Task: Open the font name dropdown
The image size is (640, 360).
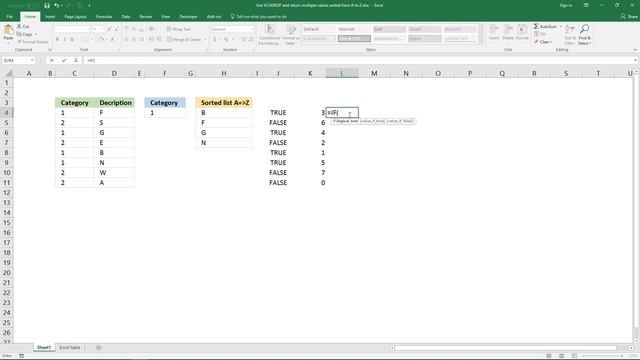Action: (88, 29)
